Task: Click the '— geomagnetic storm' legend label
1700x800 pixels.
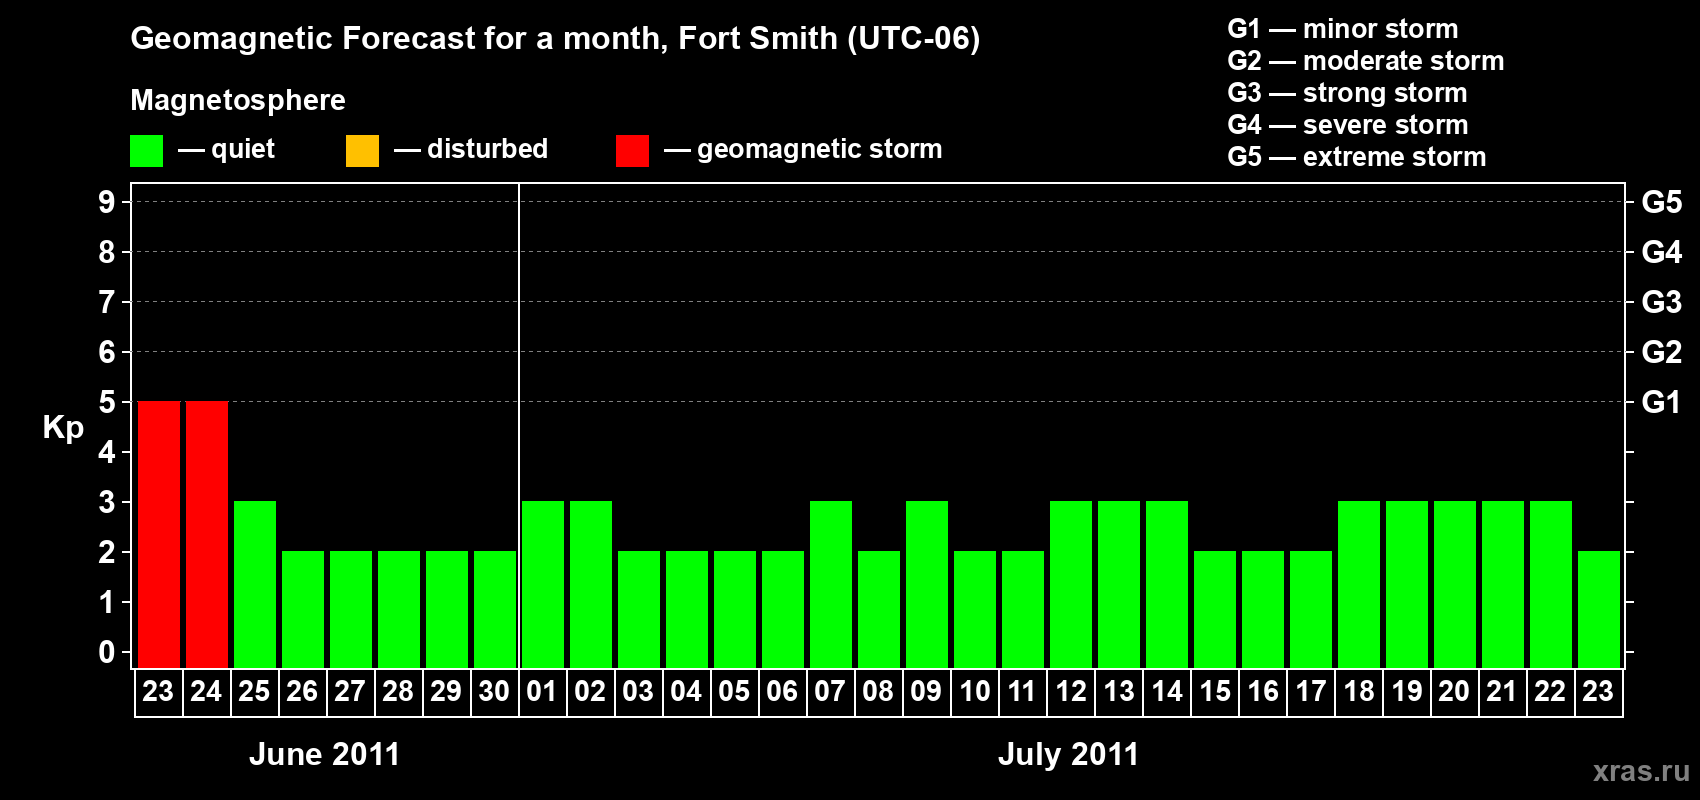Action: click(803, 149)
